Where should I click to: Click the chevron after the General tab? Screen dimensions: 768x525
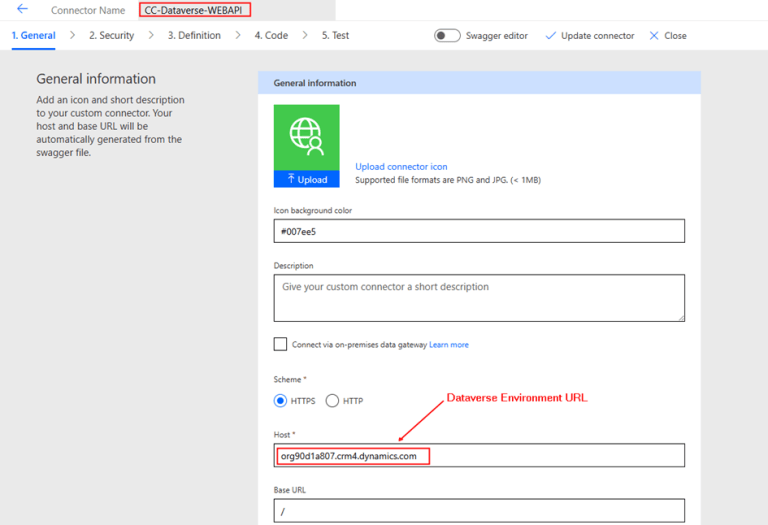72,35
